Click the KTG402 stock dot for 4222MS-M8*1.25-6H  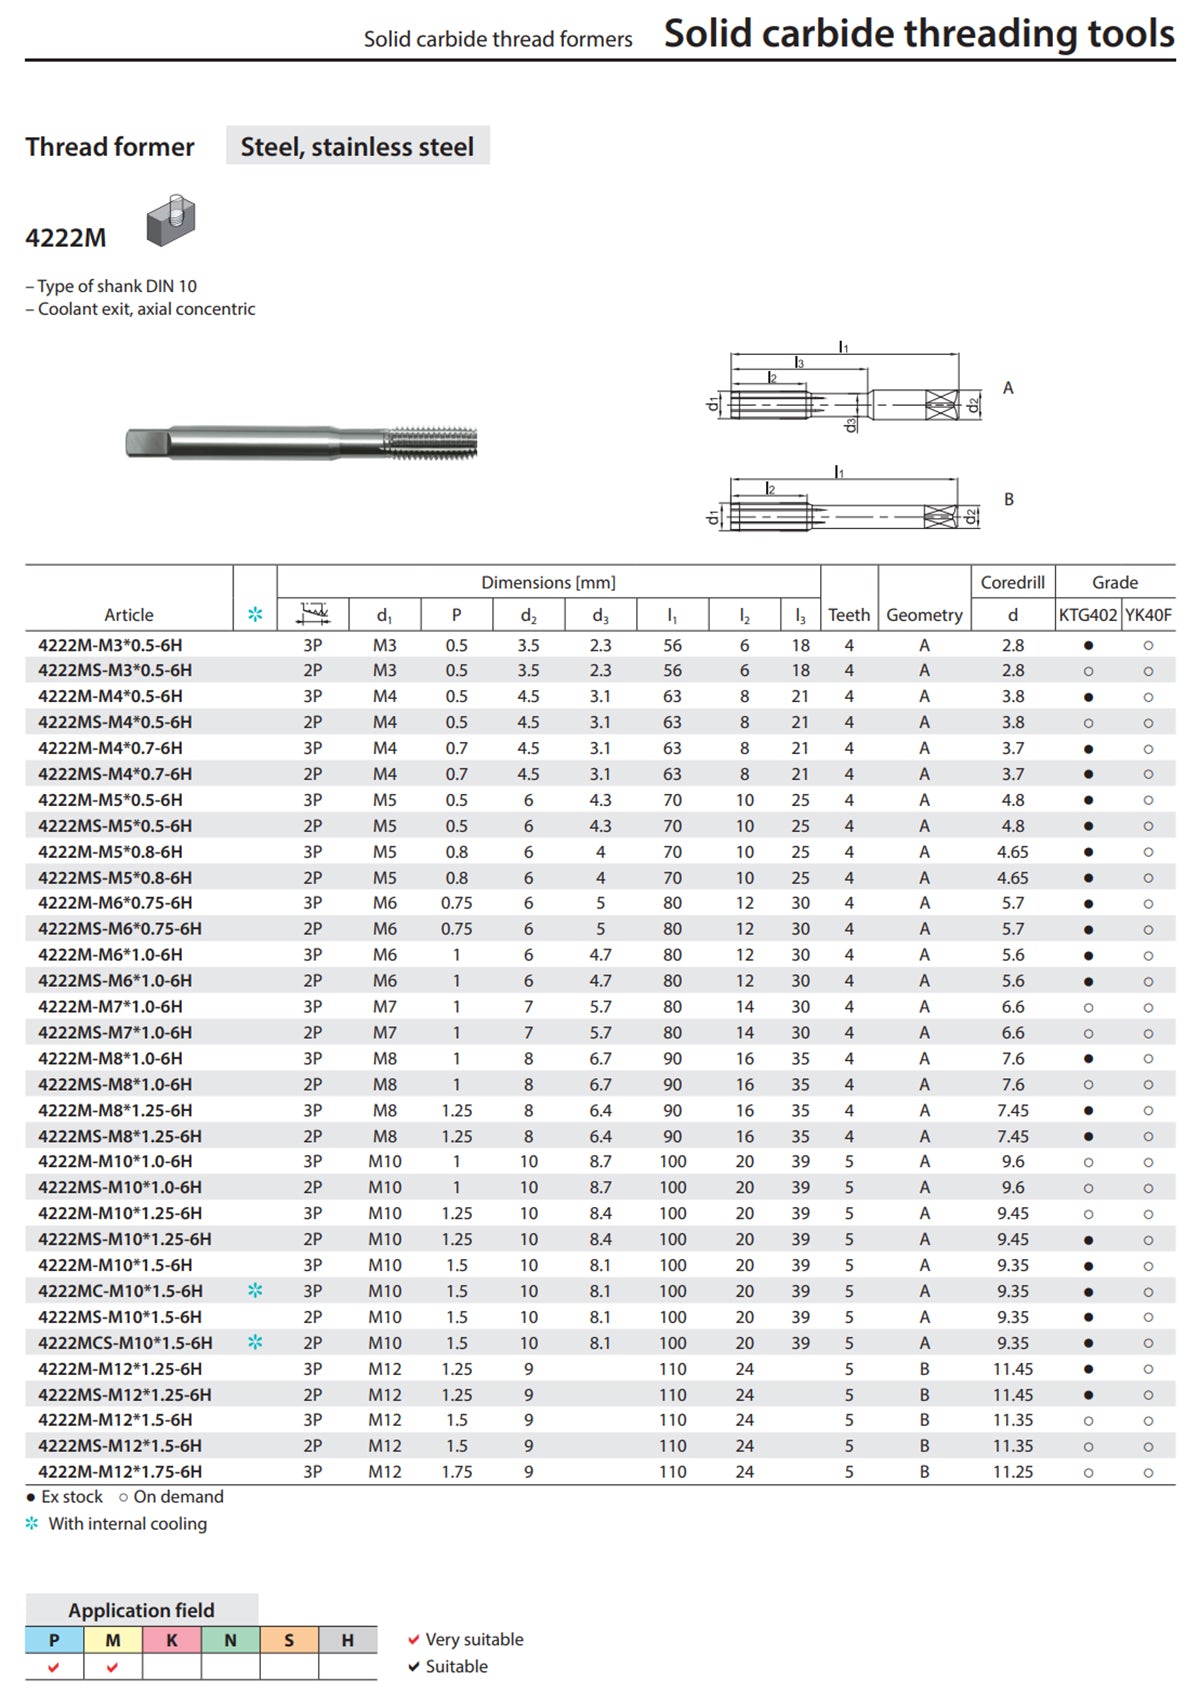point(1088,1137)
